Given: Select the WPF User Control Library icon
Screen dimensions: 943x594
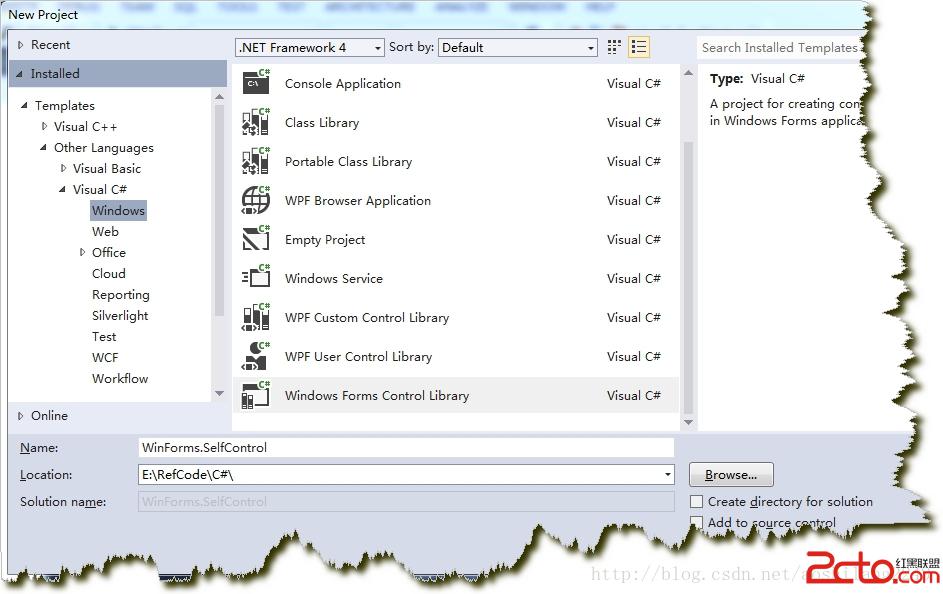Looking at the screenshot, I should click(x=256, y=356).
